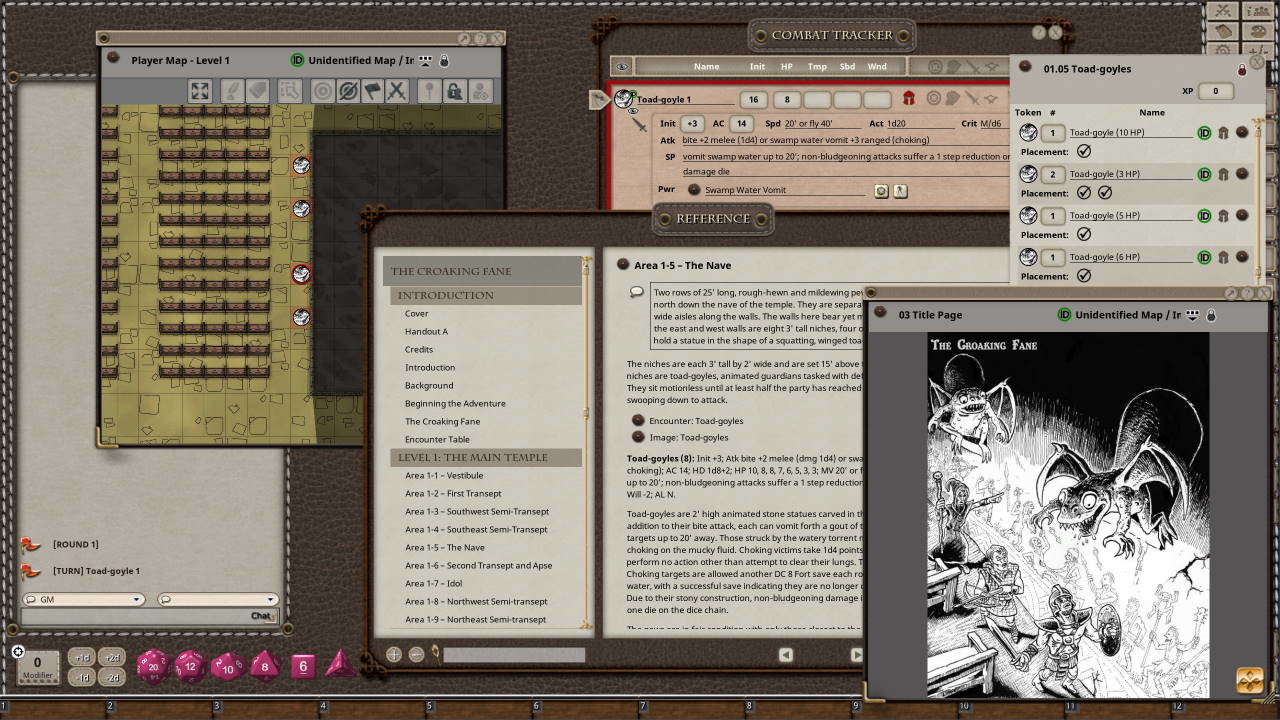This screenshot has height=720, width=1280.
Task: Roll the pink d20 die
Action: tap(152, 666)
